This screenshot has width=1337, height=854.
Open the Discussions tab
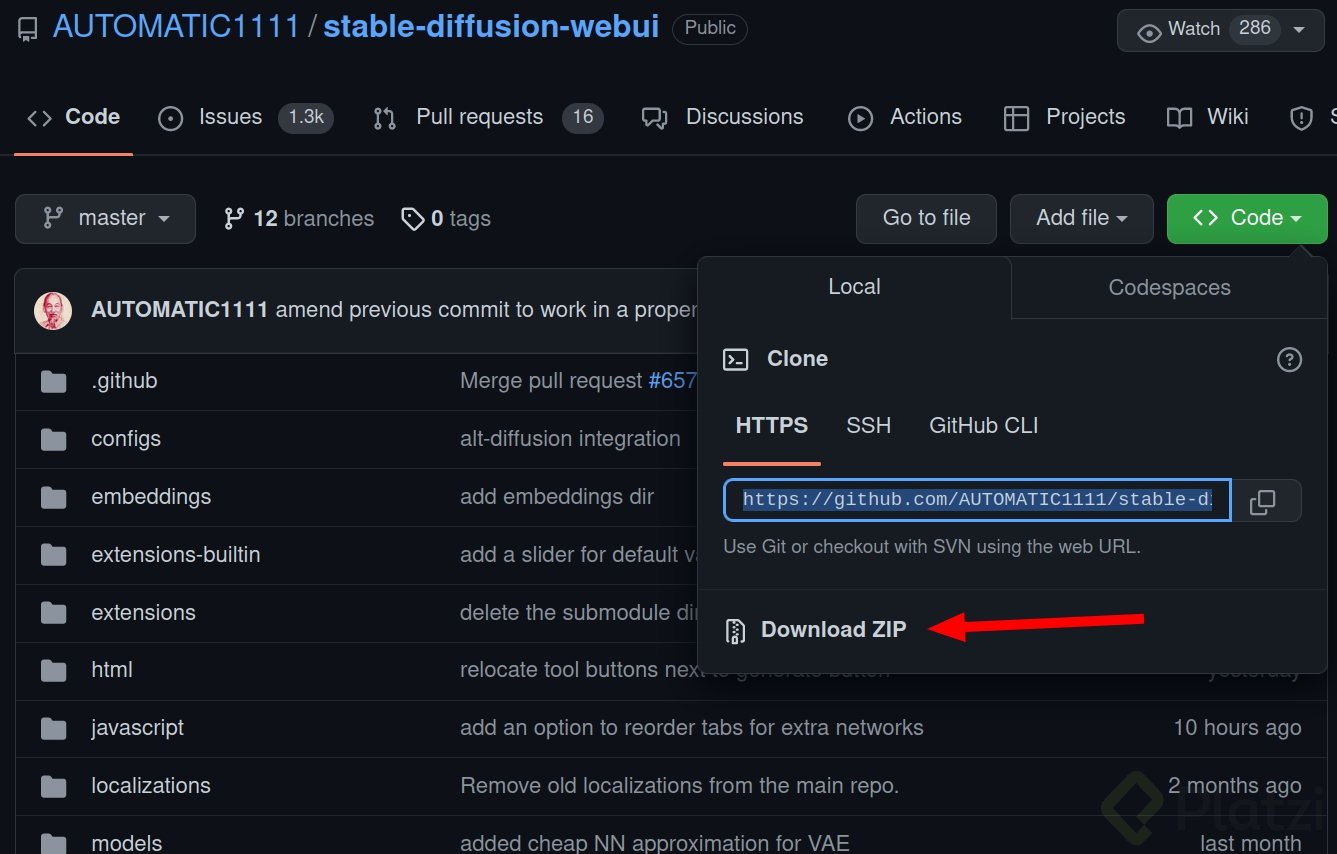coord(723,117)
